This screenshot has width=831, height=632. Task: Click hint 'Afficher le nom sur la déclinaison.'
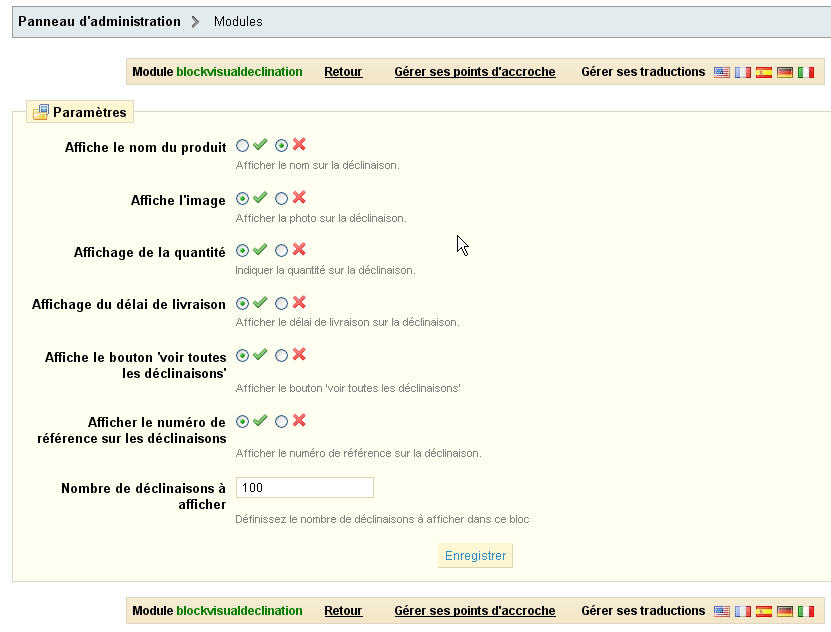317,165
